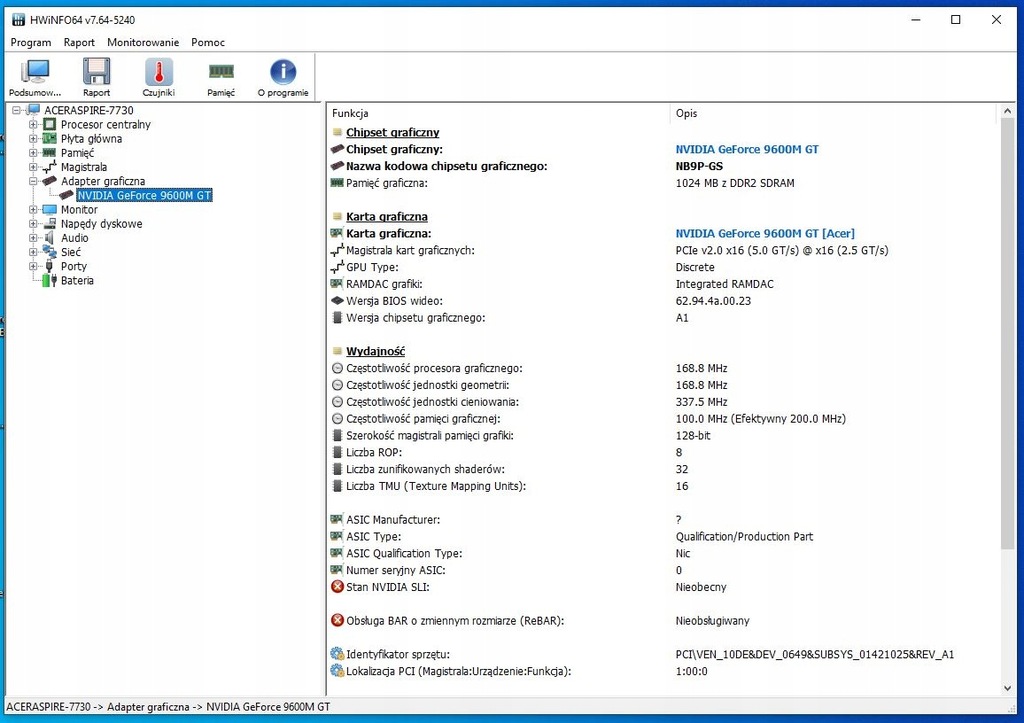
Task: Collapse the Adapter graficzna node
Action: tap(33, 181)
